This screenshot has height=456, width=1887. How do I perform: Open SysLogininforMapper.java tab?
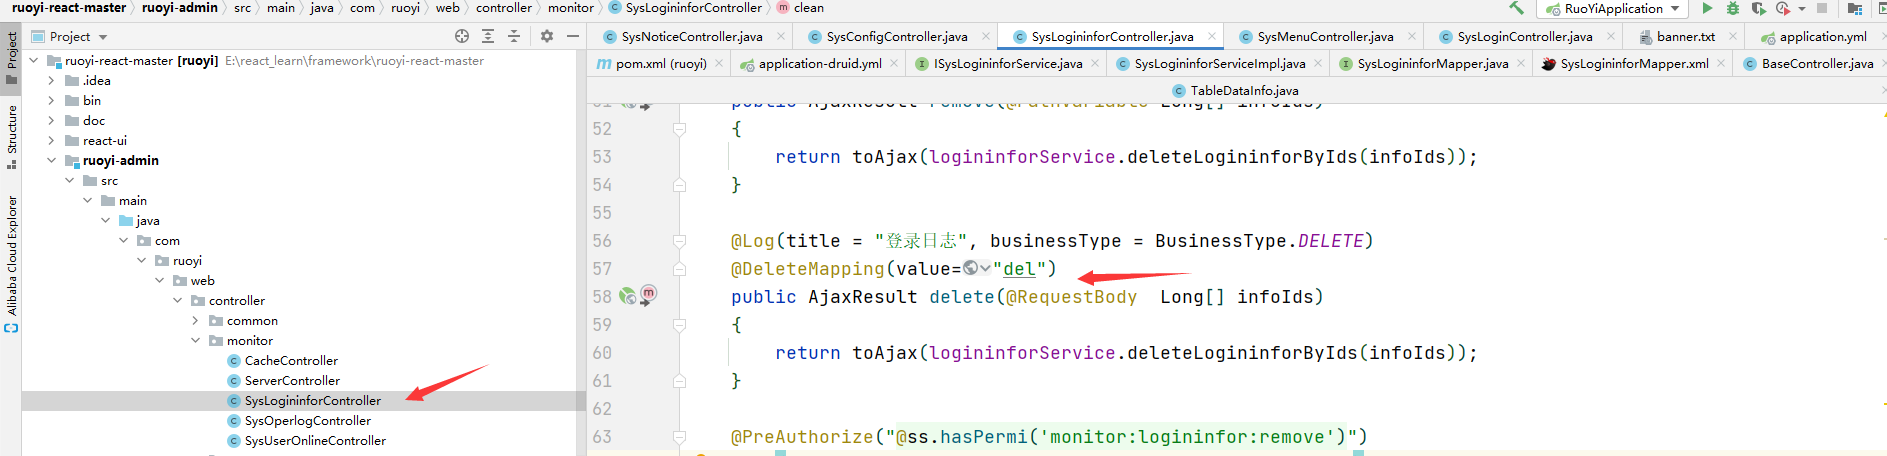(1433, 63)
